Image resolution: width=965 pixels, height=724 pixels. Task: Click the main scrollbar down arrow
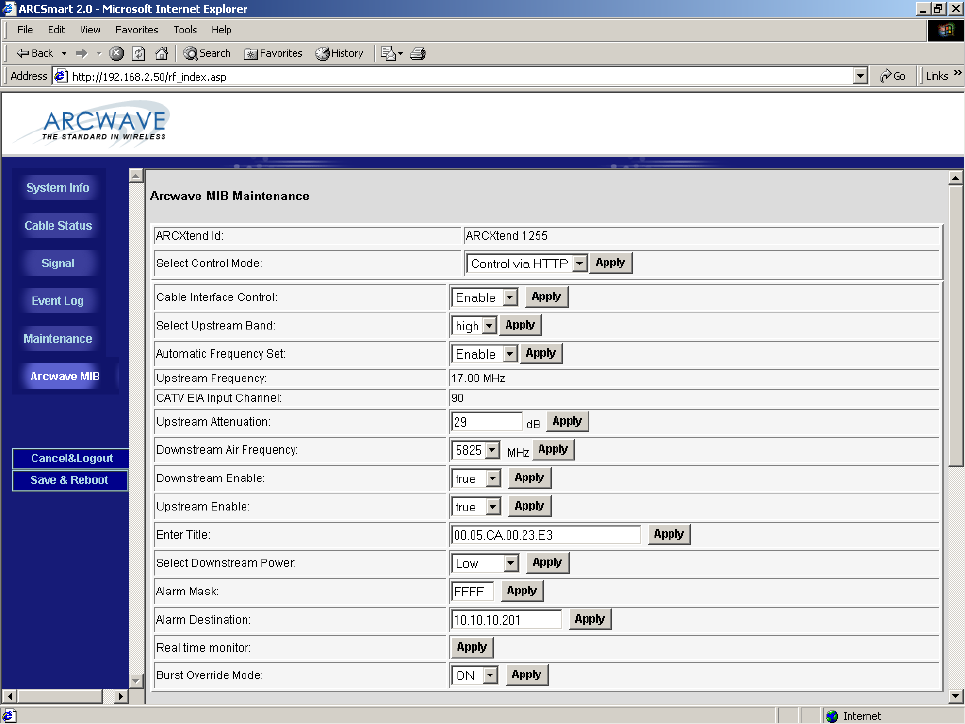(955, 696)
